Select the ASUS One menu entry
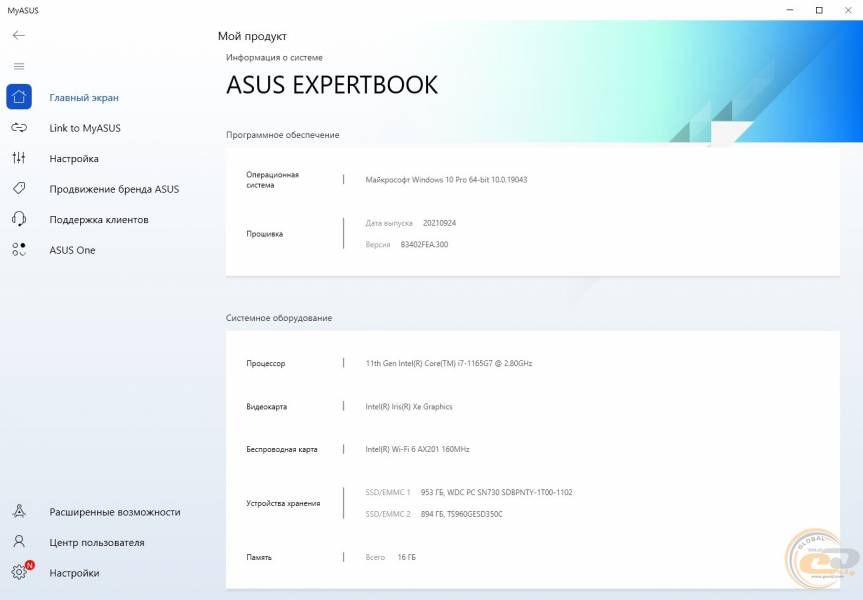The height and width of the screenshot is (600, 863). (72, 250)
